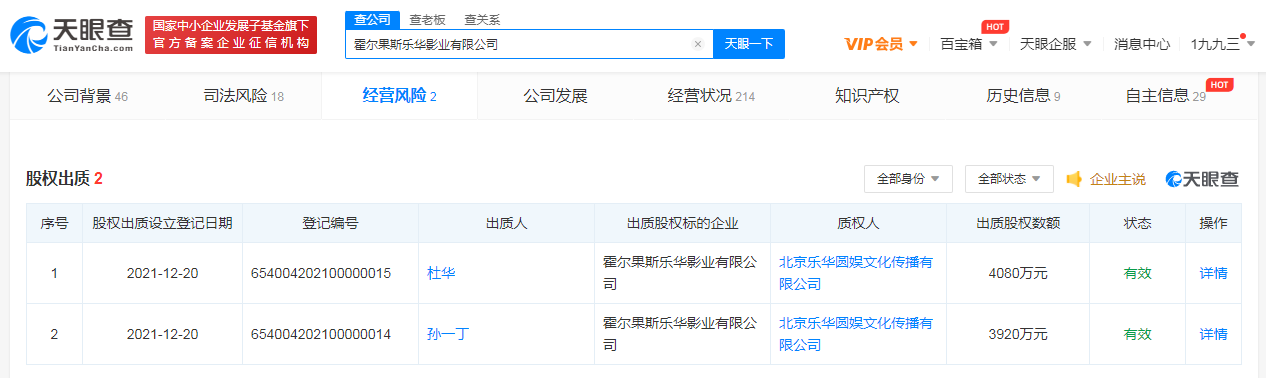Click the 股权出质 section heading
Screen dimensions: 1266x378
point(65,179)
